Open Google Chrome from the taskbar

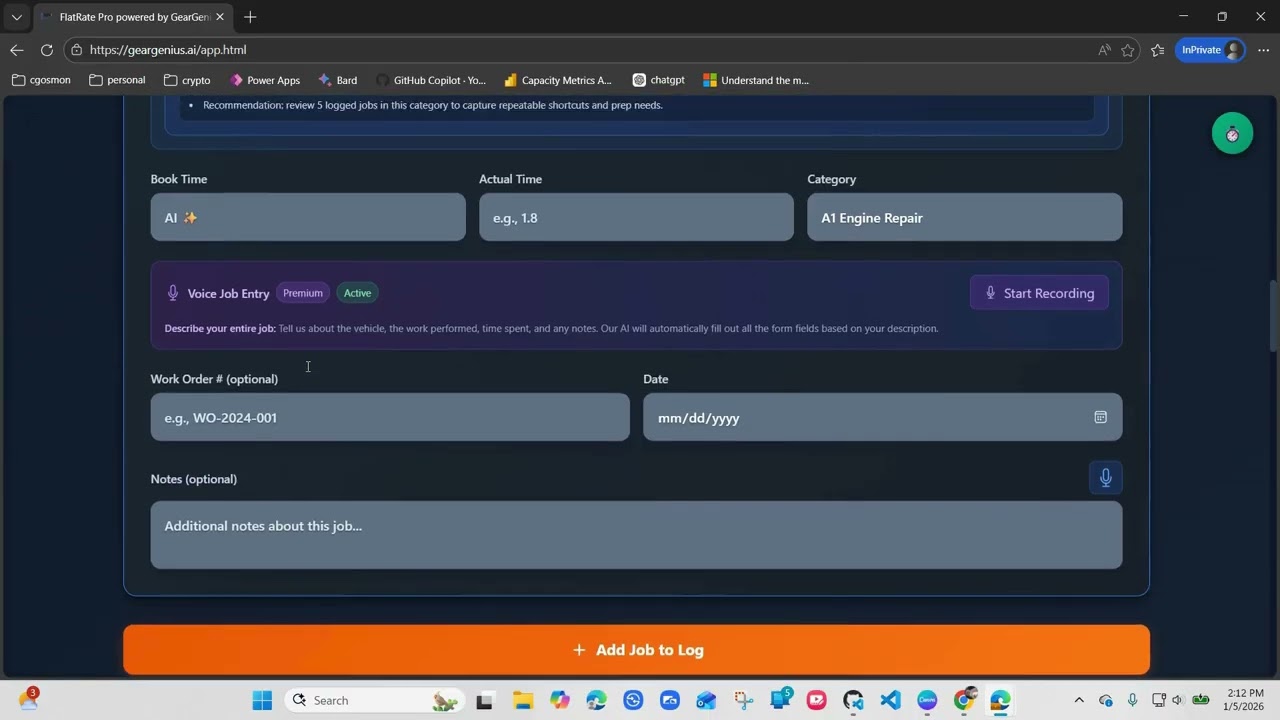tap(964, 700)
